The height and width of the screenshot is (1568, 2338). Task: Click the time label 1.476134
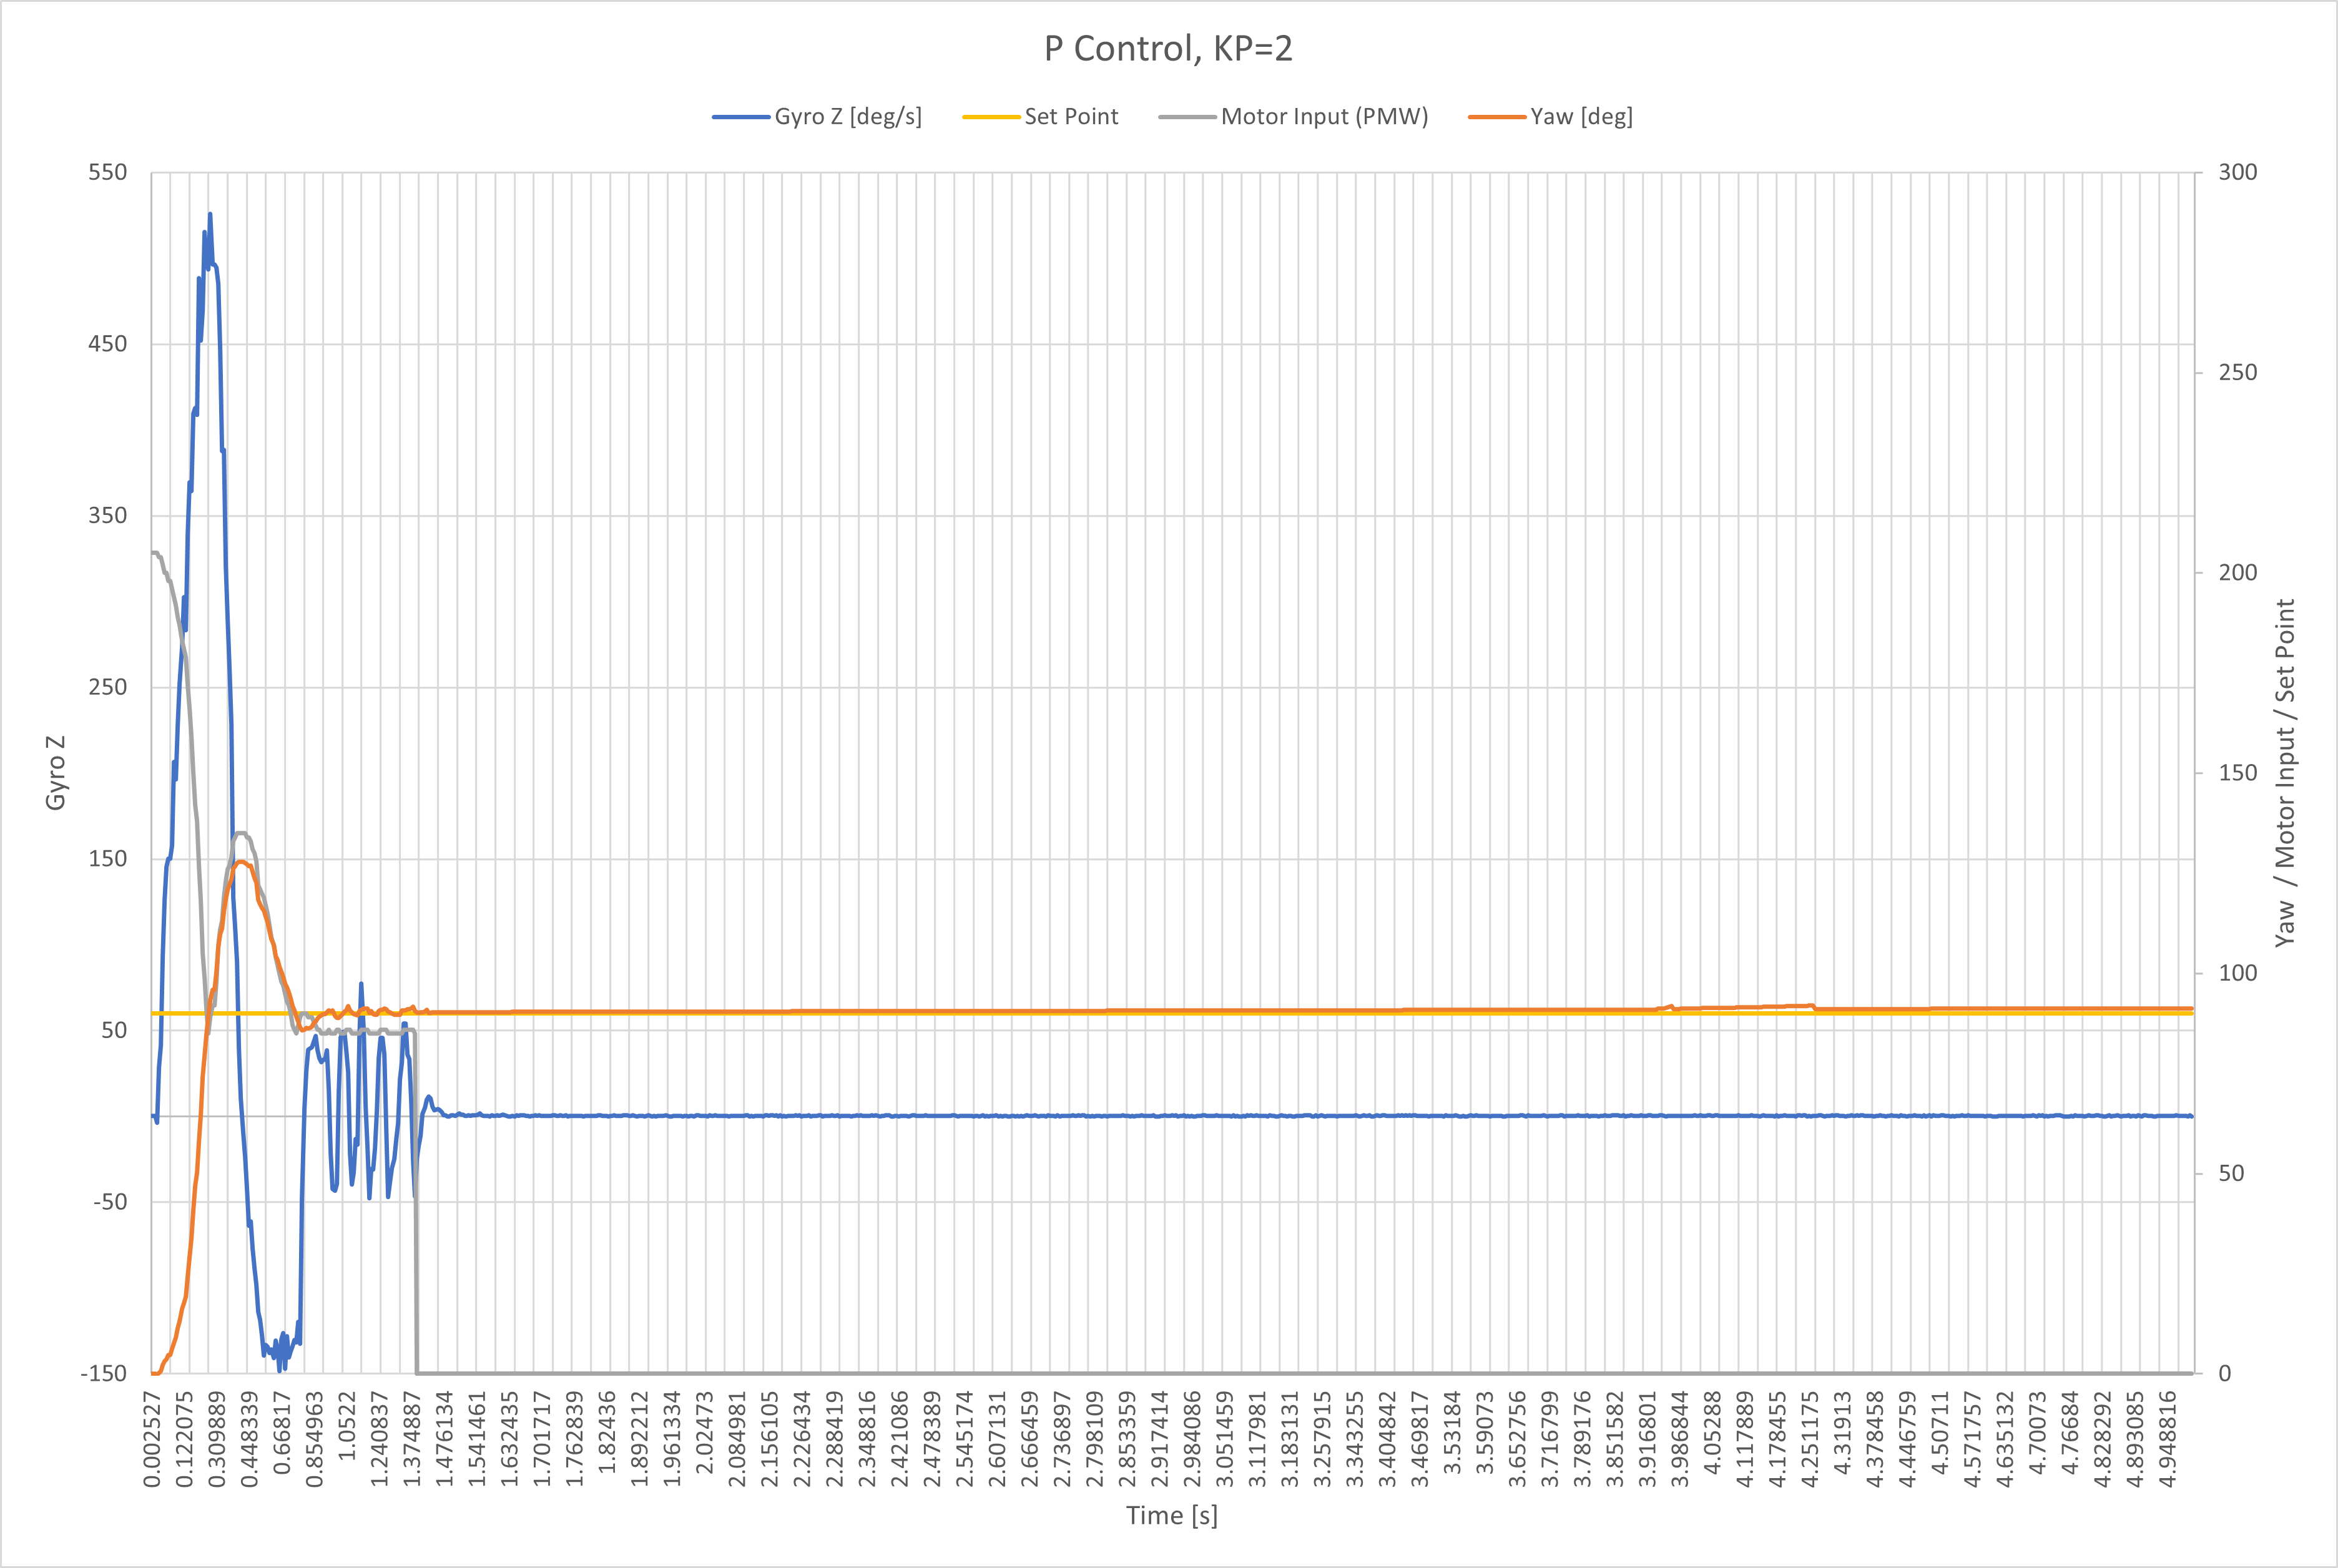click(444, 1438)
